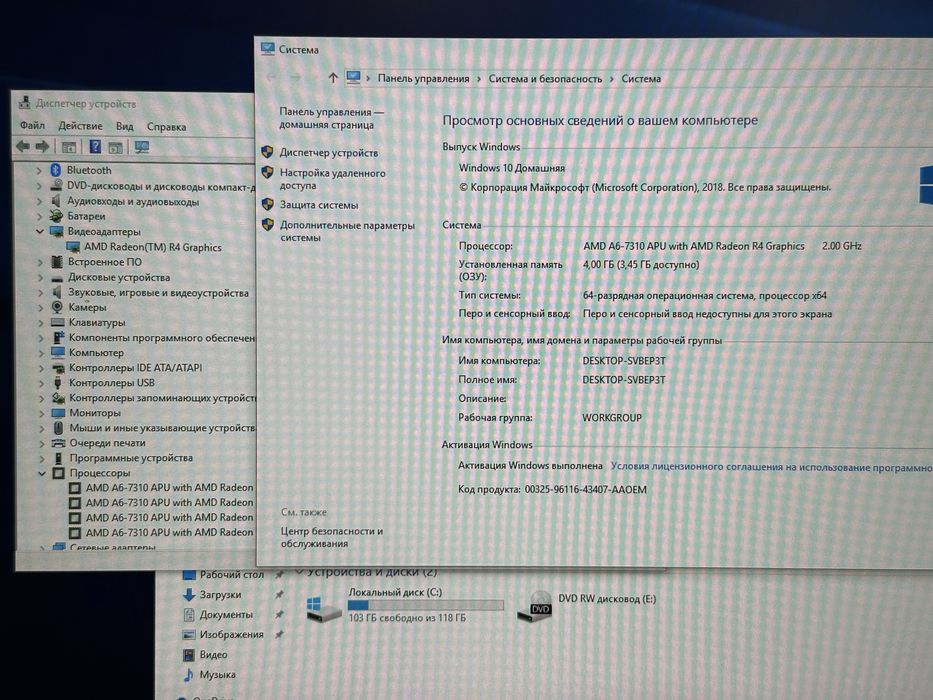Viewport: 933px width, 700px height.
Task: Expand the Bluetooth tree node
Action: [x=39, y=170]
